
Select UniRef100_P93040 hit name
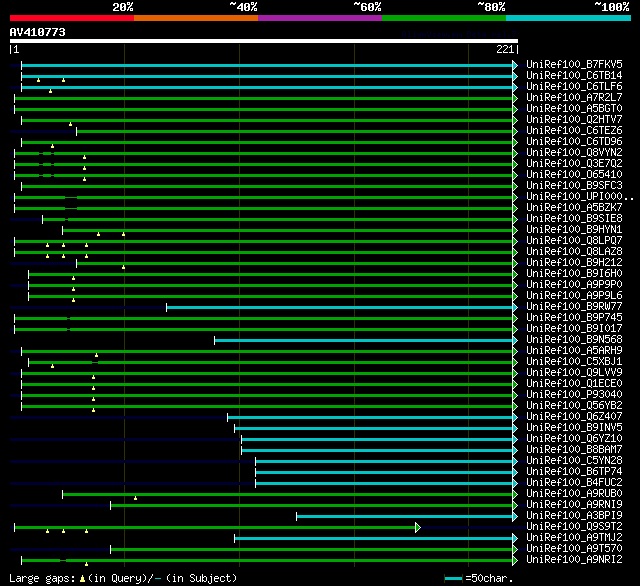coord(574,395)
